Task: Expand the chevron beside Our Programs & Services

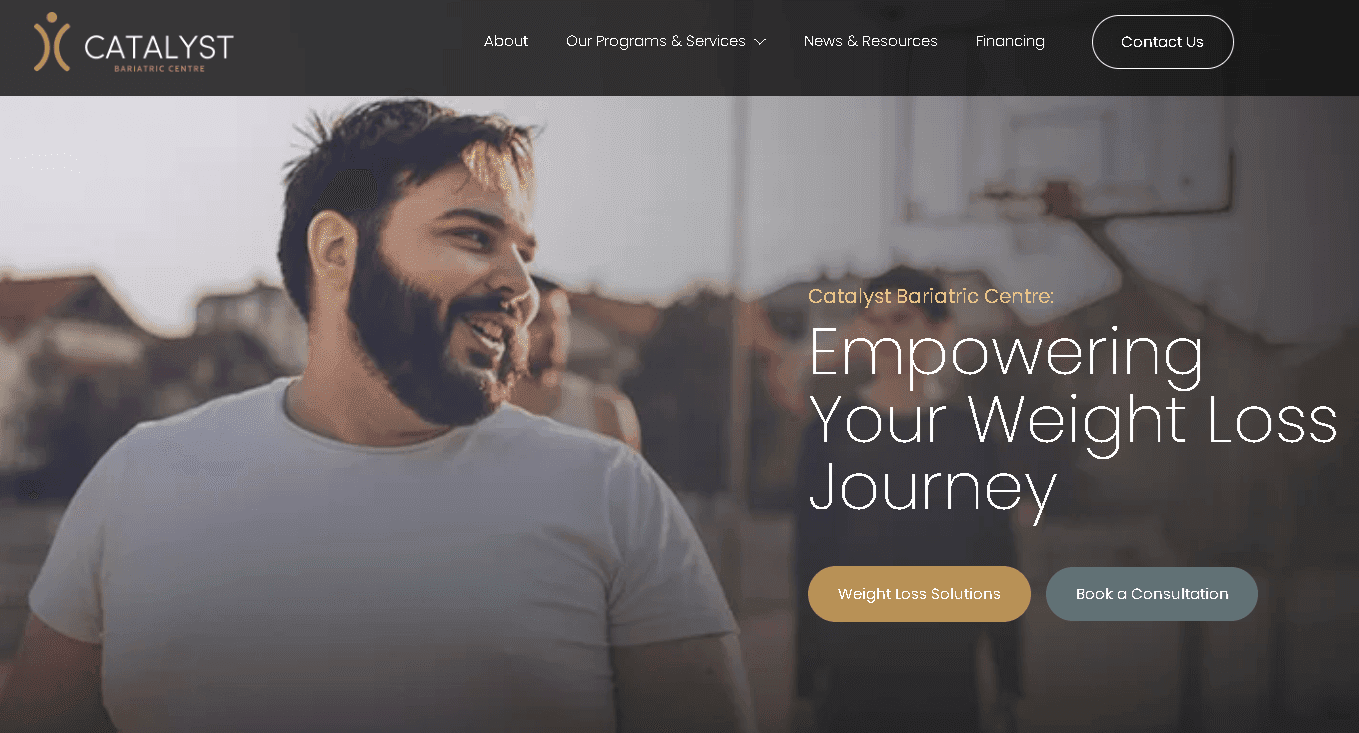Action: tap(760, 42)
